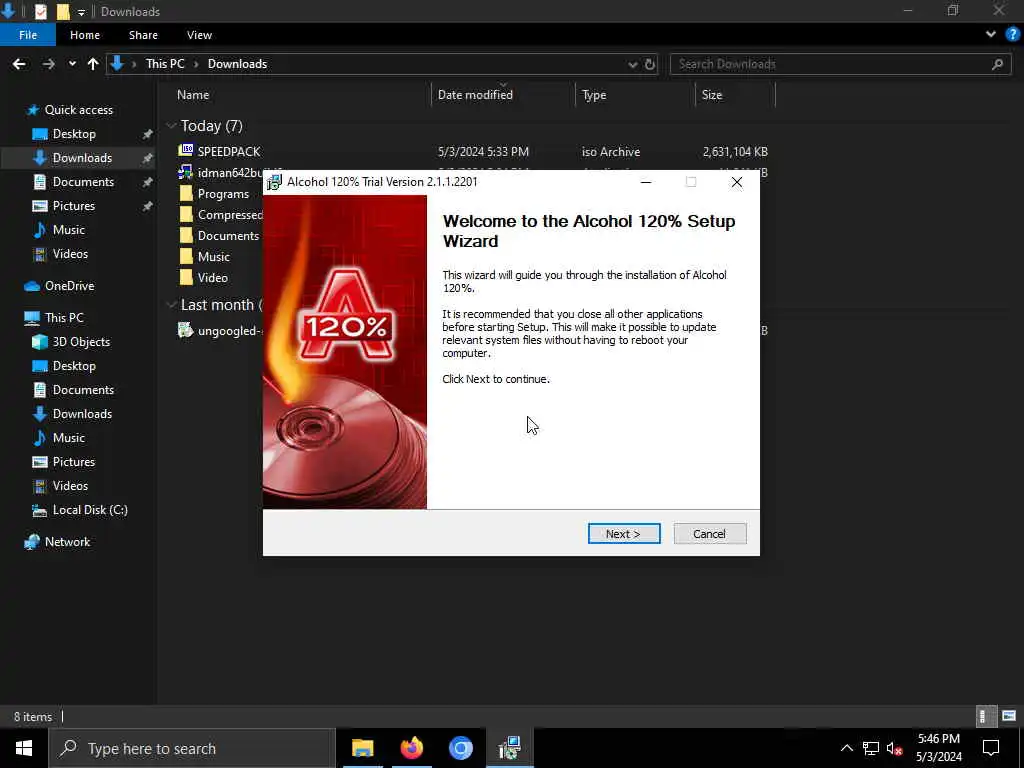Collapse the Today (7) group
This screenshot has height=768, width=1024.
[171, 125]
